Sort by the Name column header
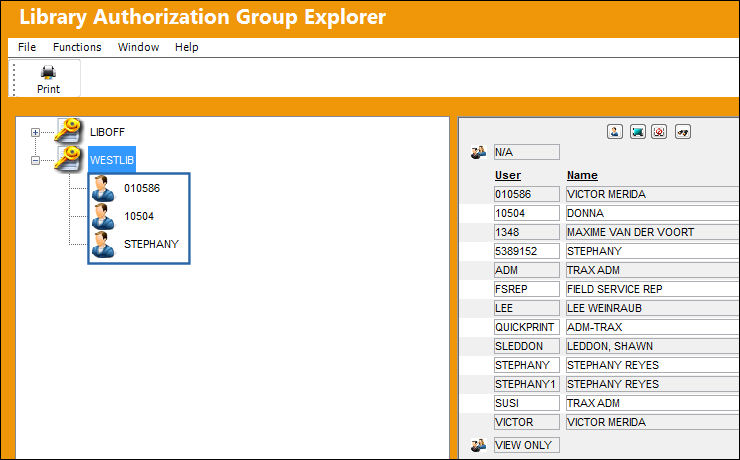Screen dimensions: 740x460 pos(582,175)
